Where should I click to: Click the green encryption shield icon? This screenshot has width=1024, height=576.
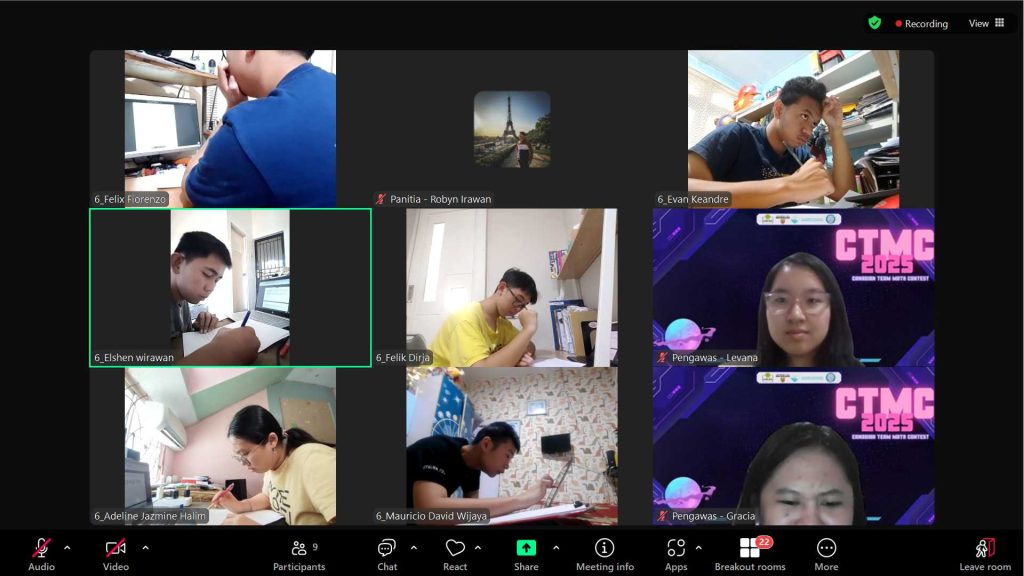pos(875,23)
